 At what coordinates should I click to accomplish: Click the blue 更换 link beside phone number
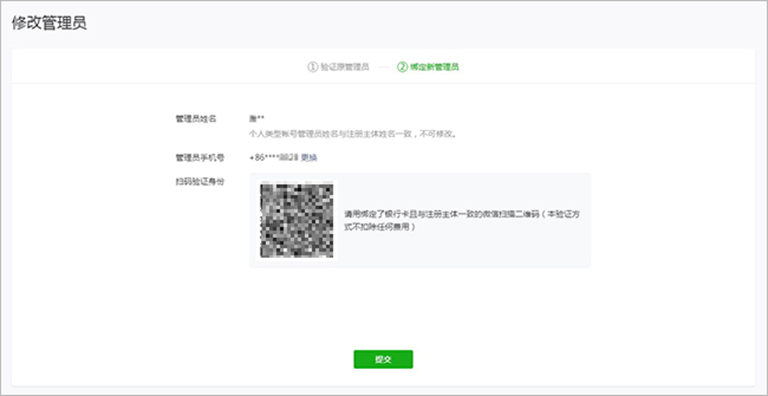click(x=309, y=158)
